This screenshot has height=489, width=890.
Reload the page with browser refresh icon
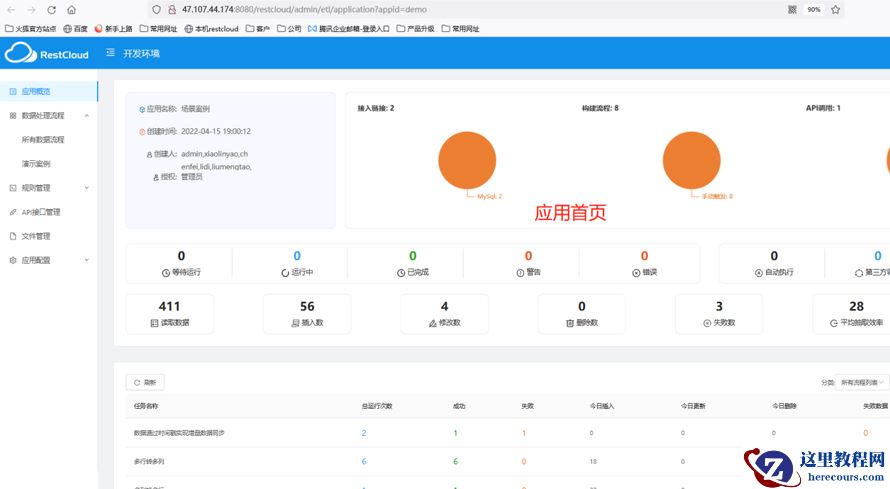pos(51,9)
